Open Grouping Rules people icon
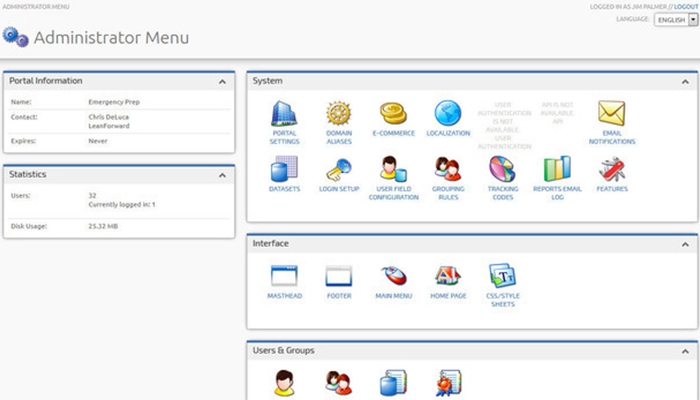 click(448, 169)
